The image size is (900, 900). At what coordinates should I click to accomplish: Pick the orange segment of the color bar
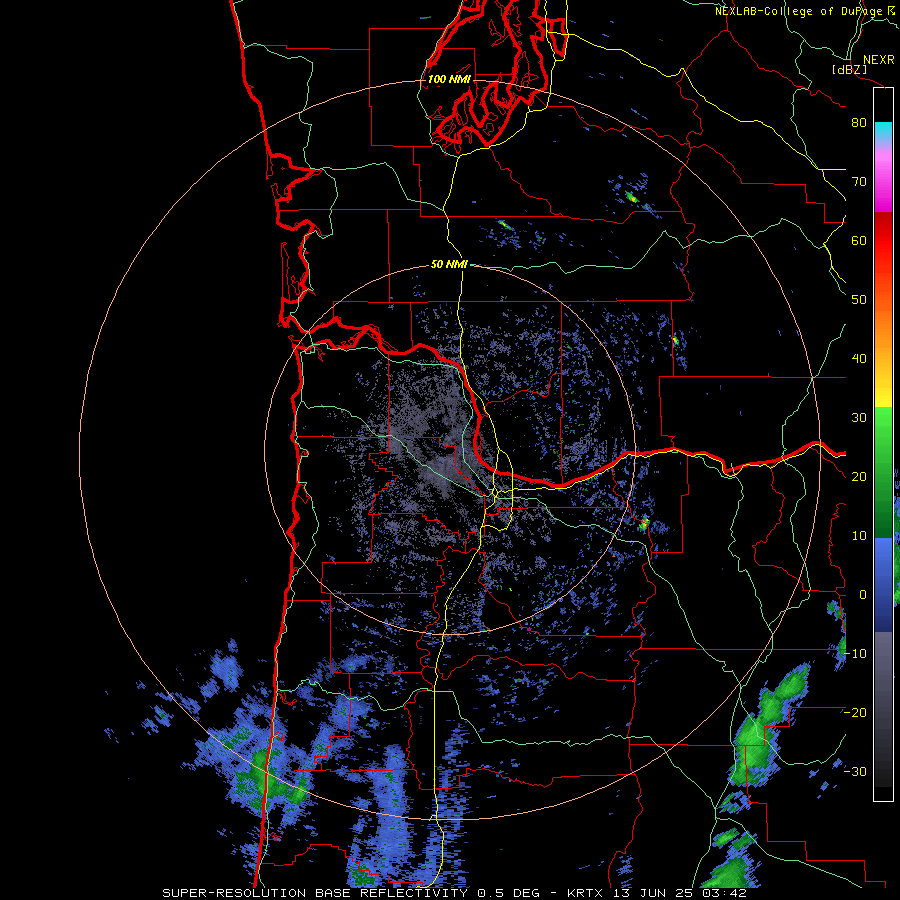tap(883, 327)
